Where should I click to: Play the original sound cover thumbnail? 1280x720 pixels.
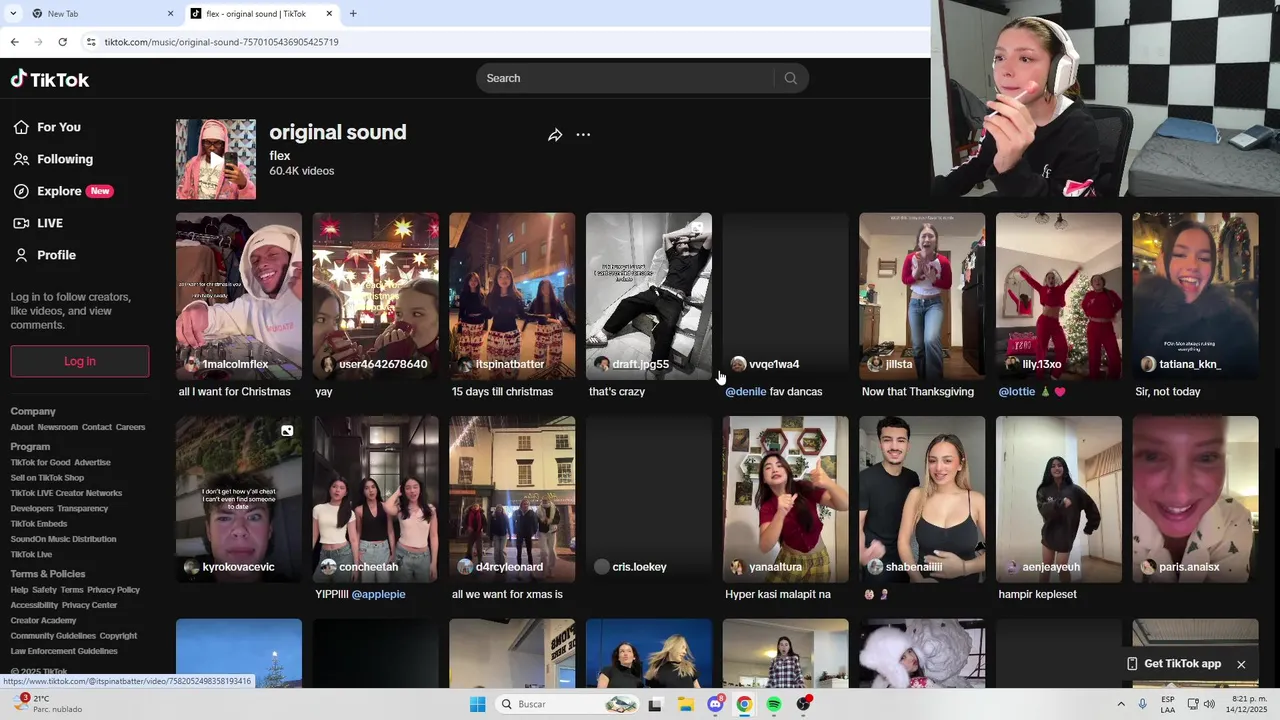[216, 159]
